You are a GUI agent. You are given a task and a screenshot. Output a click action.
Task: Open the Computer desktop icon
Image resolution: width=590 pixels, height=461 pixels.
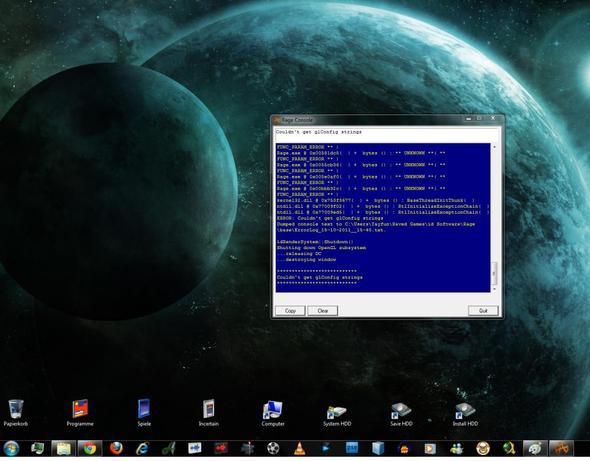[x=273, y=412]
